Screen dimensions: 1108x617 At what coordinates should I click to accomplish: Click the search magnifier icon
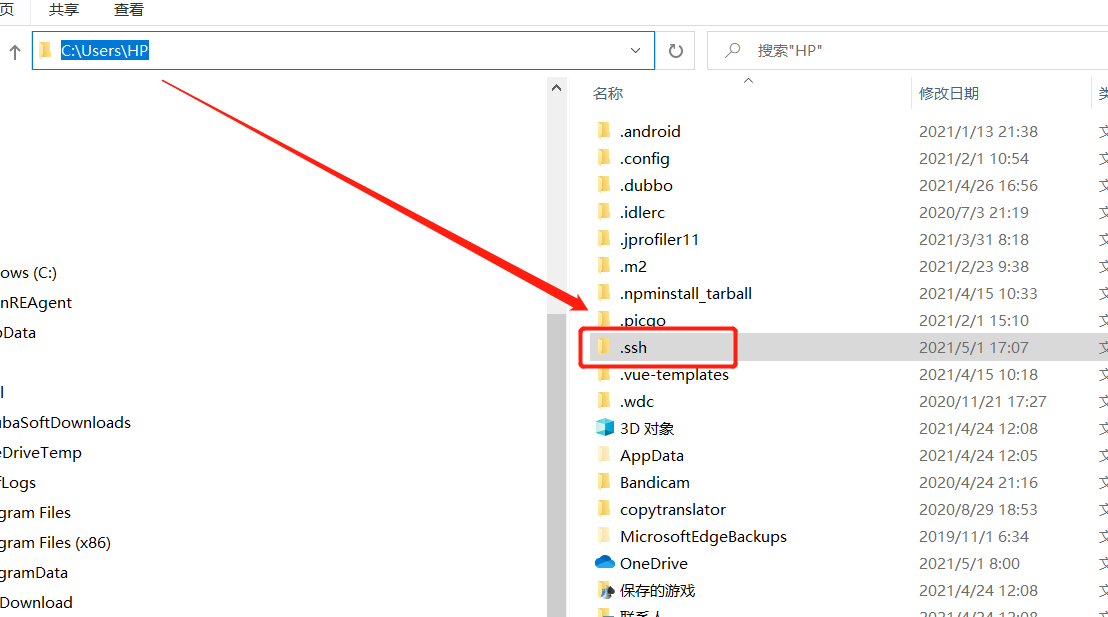click(733, 51)
